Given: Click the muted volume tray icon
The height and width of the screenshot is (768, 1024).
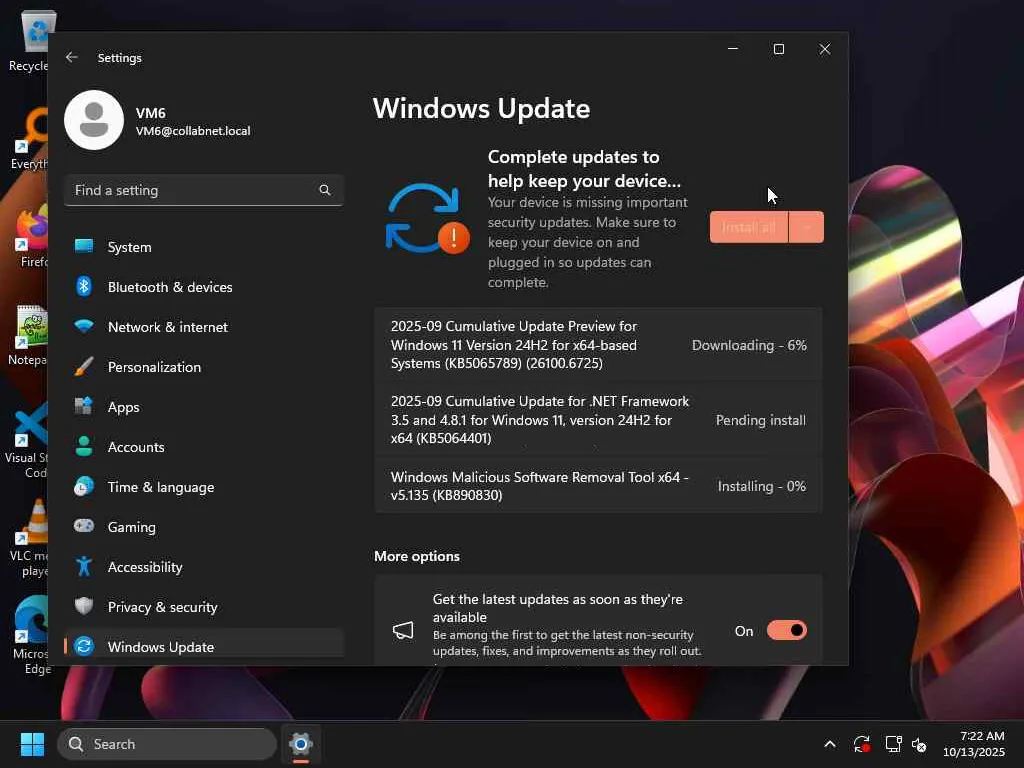Looking at the screenshot, I should click(919, 744).
